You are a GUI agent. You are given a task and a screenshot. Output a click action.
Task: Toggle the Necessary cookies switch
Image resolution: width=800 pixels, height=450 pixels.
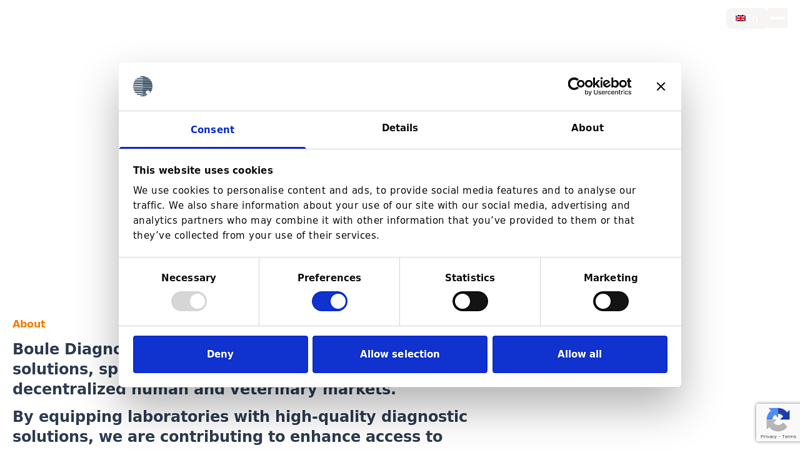coord(189,301)
